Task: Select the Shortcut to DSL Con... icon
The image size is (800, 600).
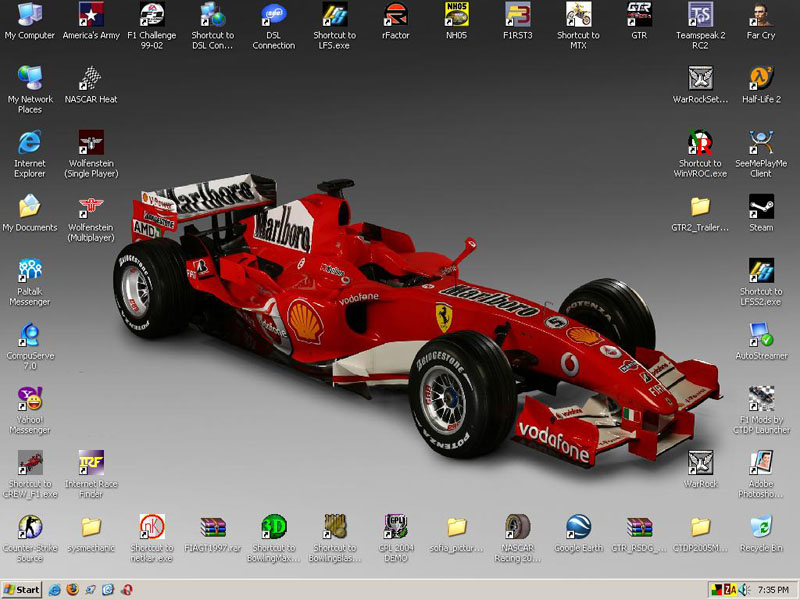Action: pyautogui.click(x=212, y=26)
